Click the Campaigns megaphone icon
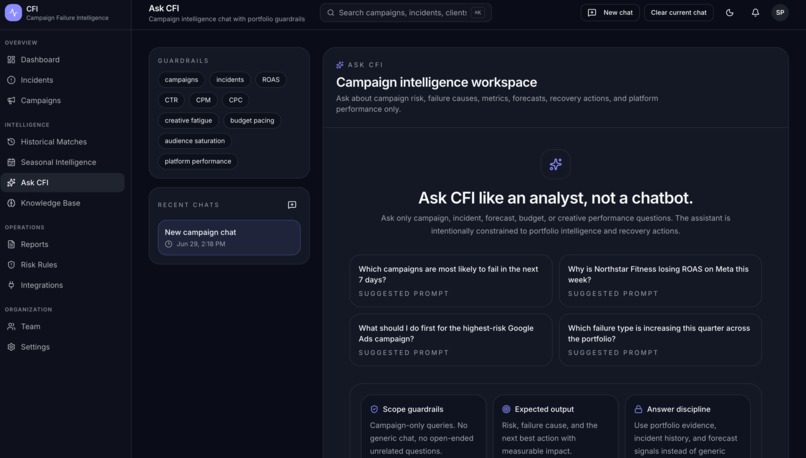806x458 pixels. click(x=11, y=101)
